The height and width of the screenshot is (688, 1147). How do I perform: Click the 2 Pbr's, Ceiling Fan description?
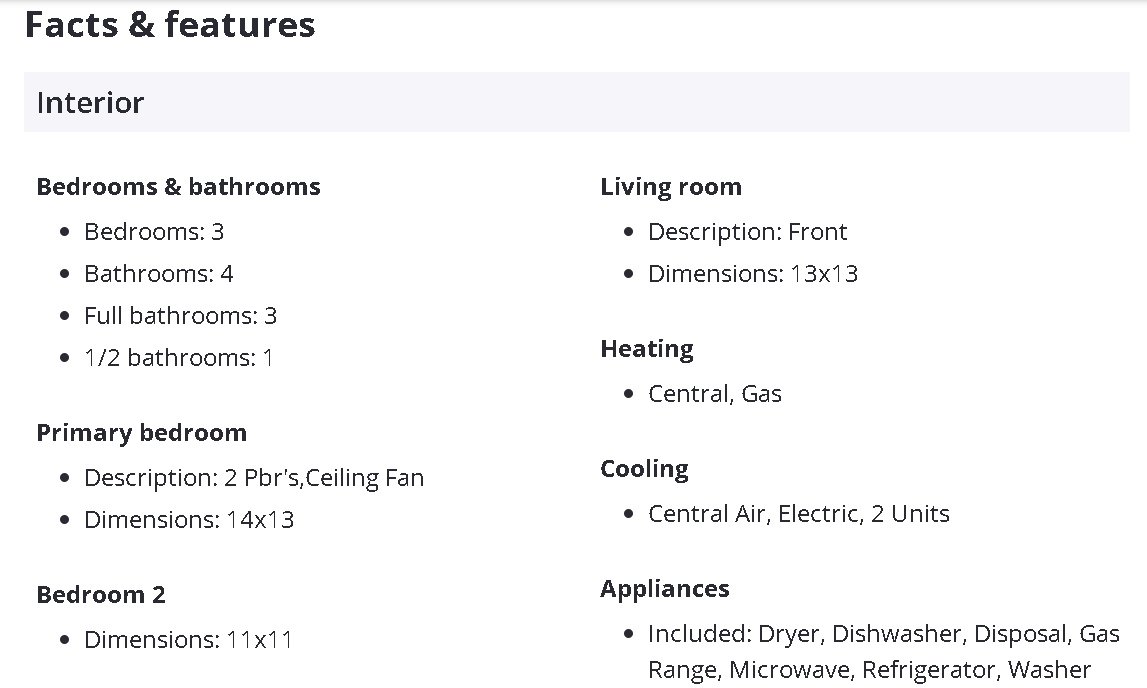tap(254, 478)
